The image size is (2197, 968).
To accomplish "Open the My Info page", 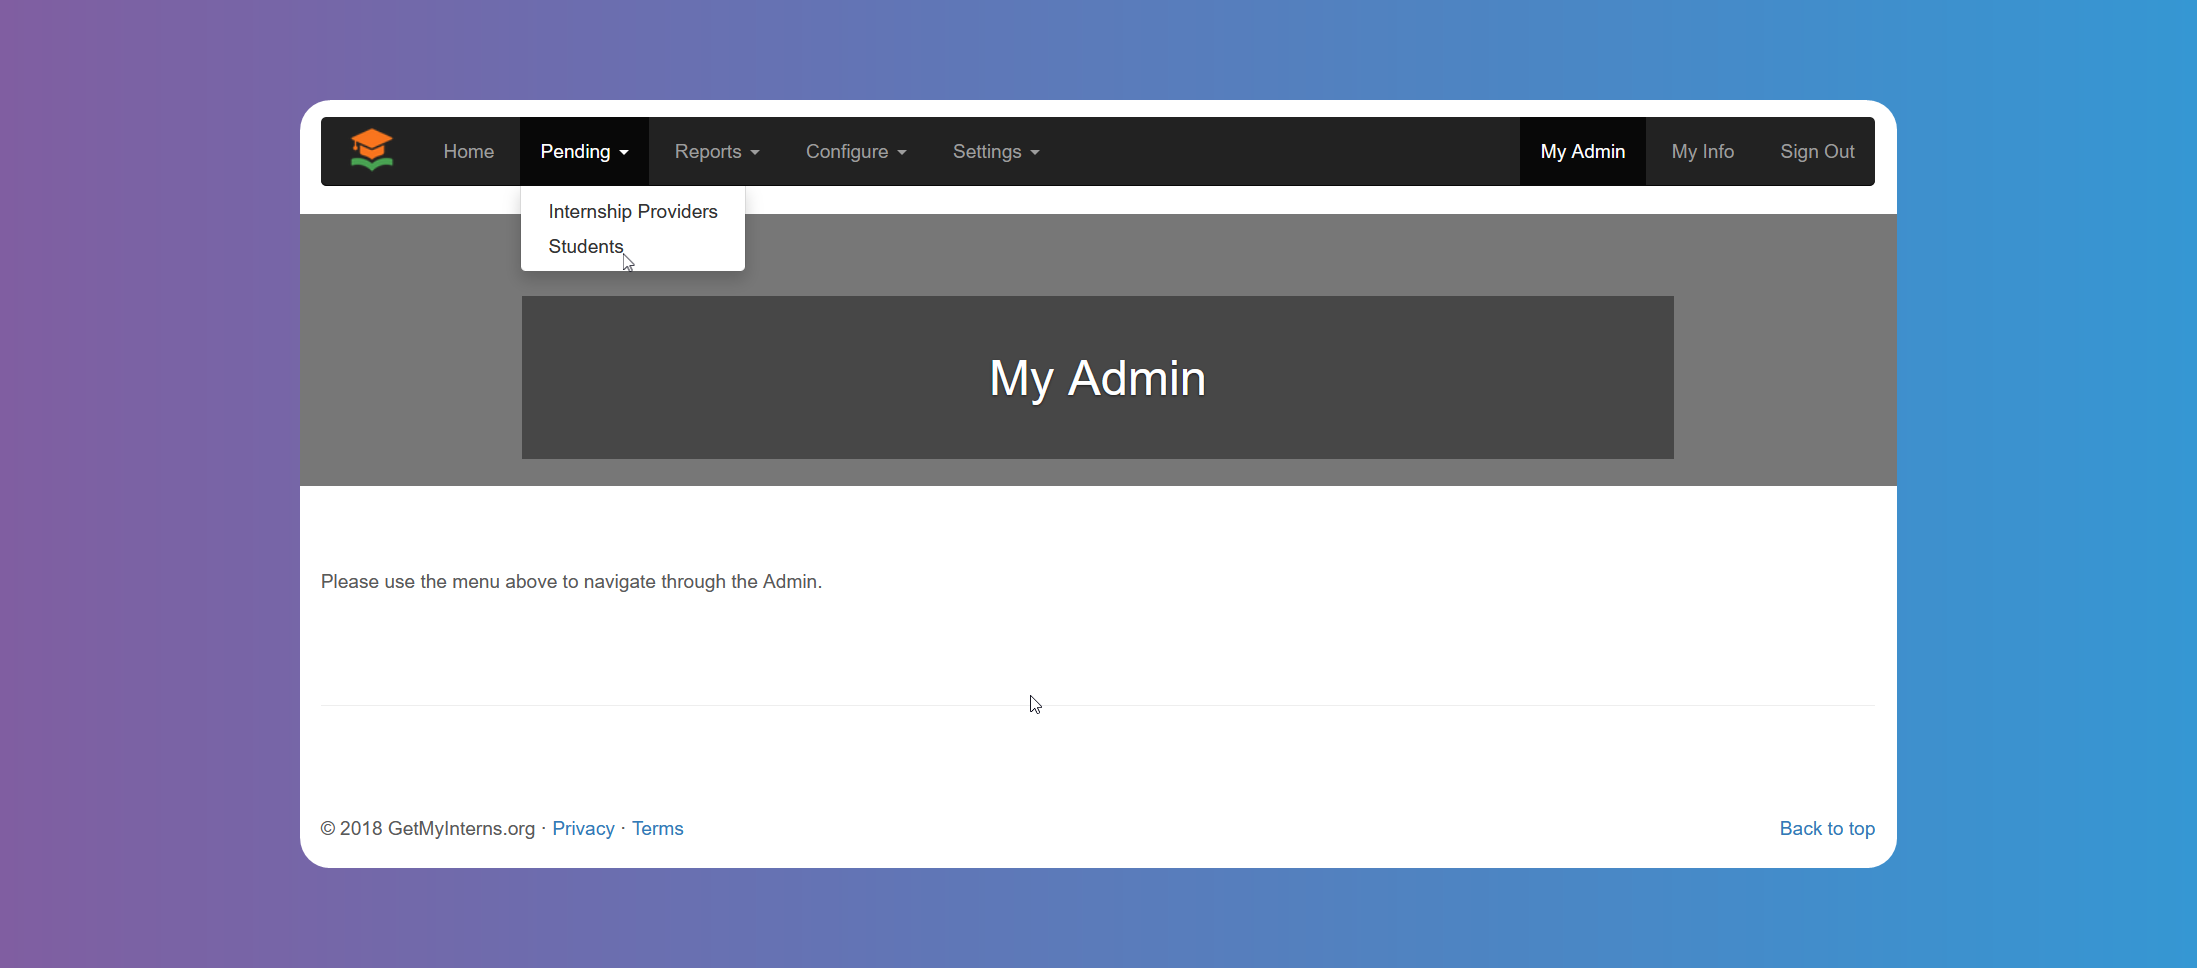I will (x=1702, y=152).
